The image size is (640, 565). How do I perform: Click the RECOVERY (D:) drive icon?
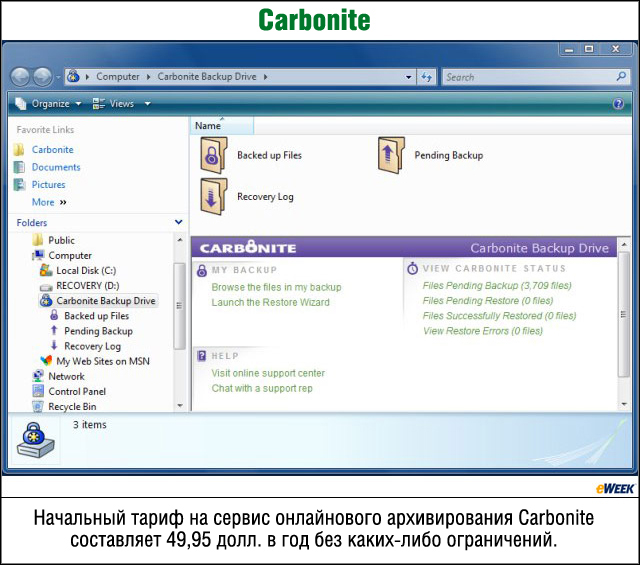(46, 286)
